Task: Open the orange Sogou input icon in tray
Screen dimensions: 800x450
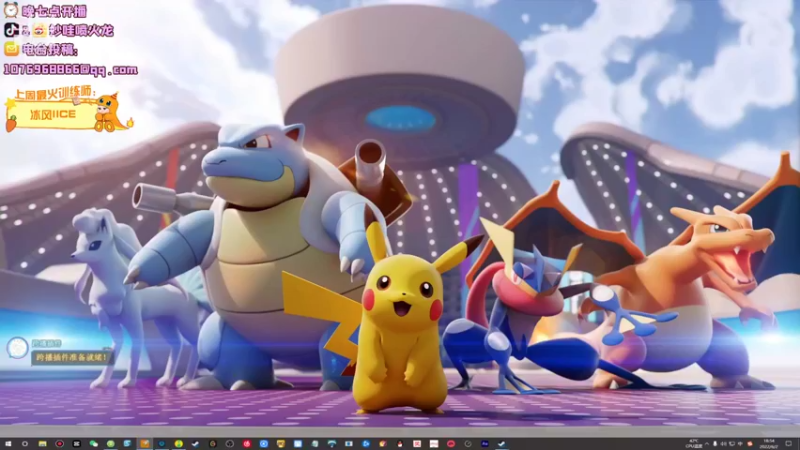Action: [750, 444]
